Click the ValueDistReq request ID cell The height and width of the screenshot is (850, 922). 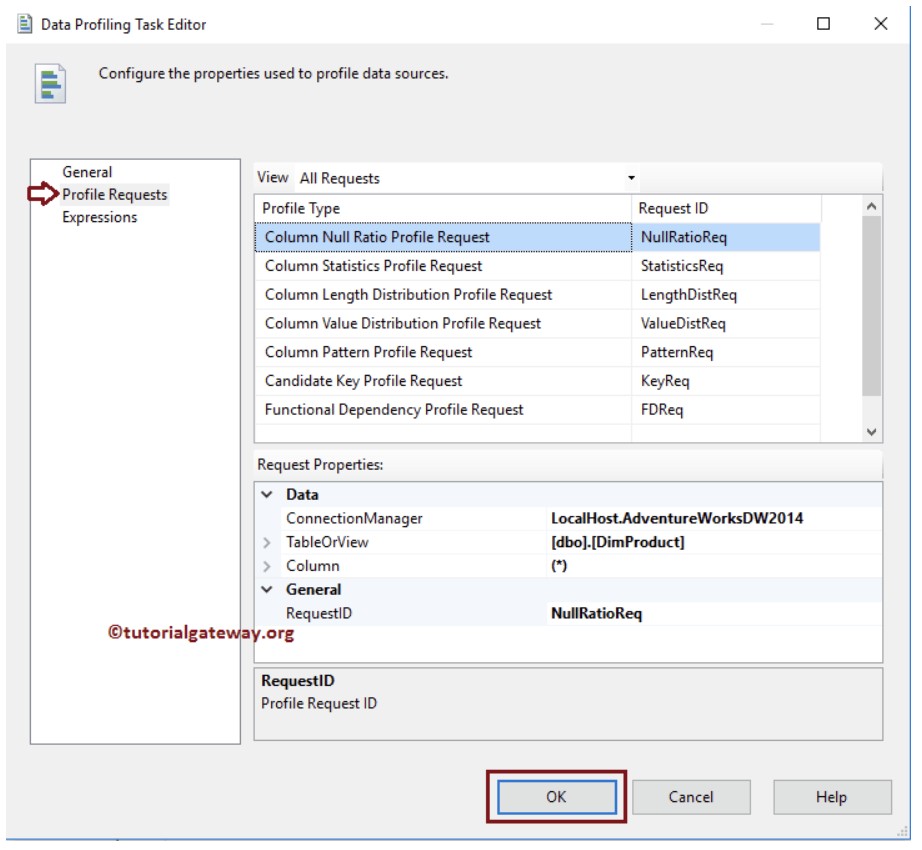tap(726, 324)
